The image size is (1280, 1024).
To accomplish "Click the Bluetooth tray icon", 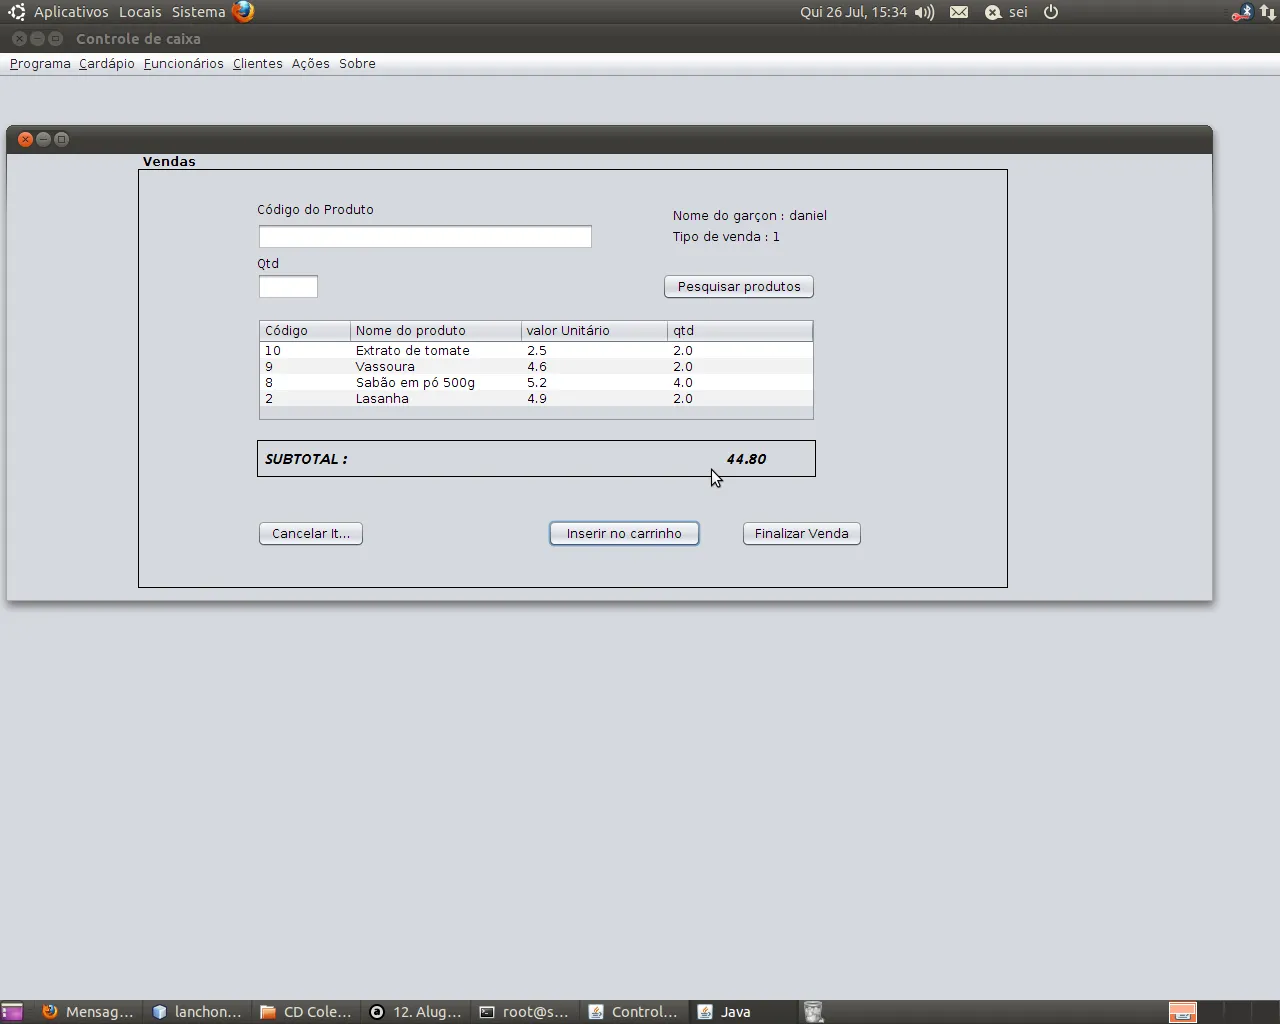I will click(1242, 12).
